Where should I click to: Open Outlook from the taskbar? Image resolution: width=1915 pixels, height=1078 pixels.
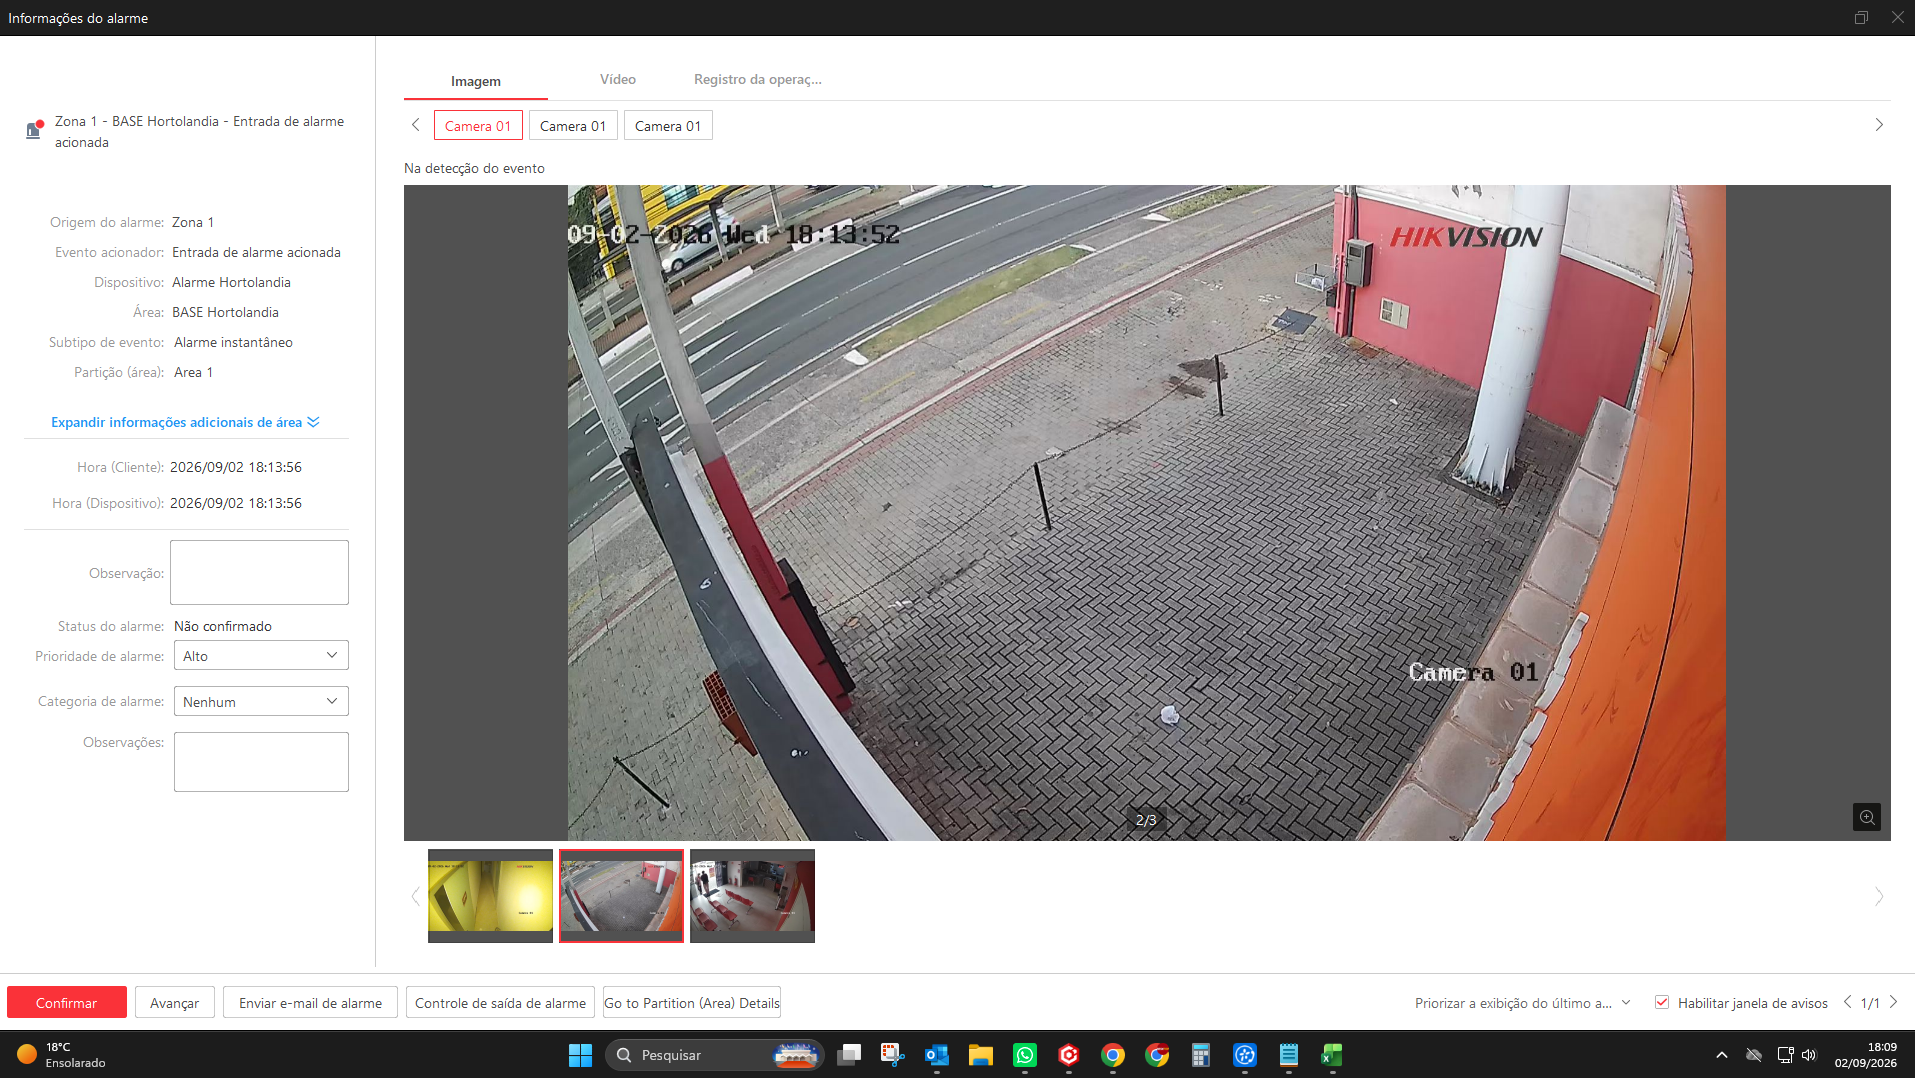(x=937, y=1055)
